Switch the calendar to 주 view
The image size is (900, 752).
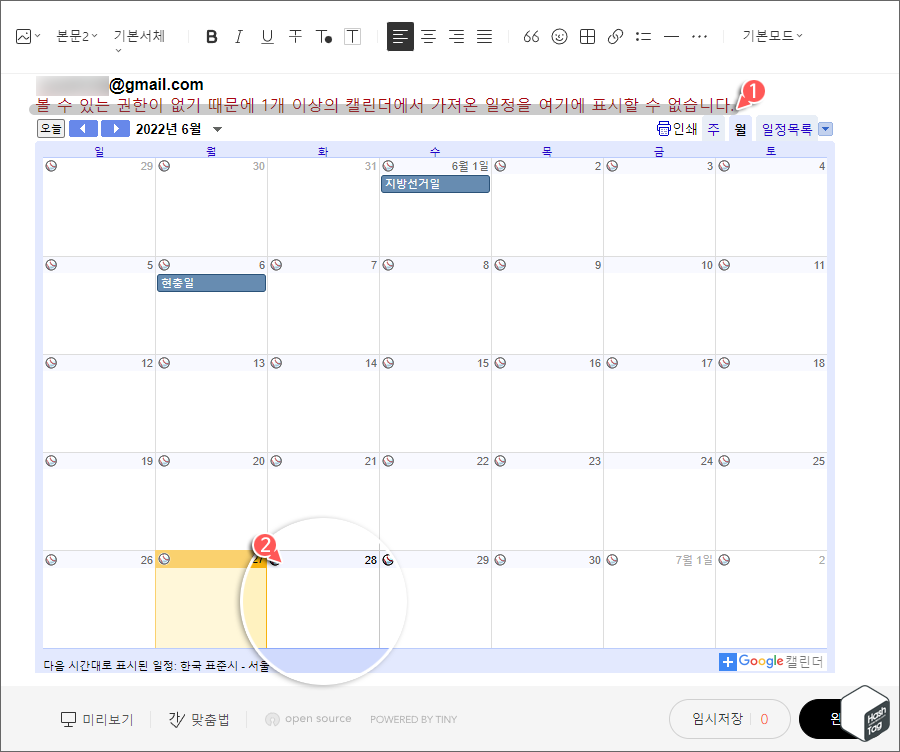tap(713, 128)
